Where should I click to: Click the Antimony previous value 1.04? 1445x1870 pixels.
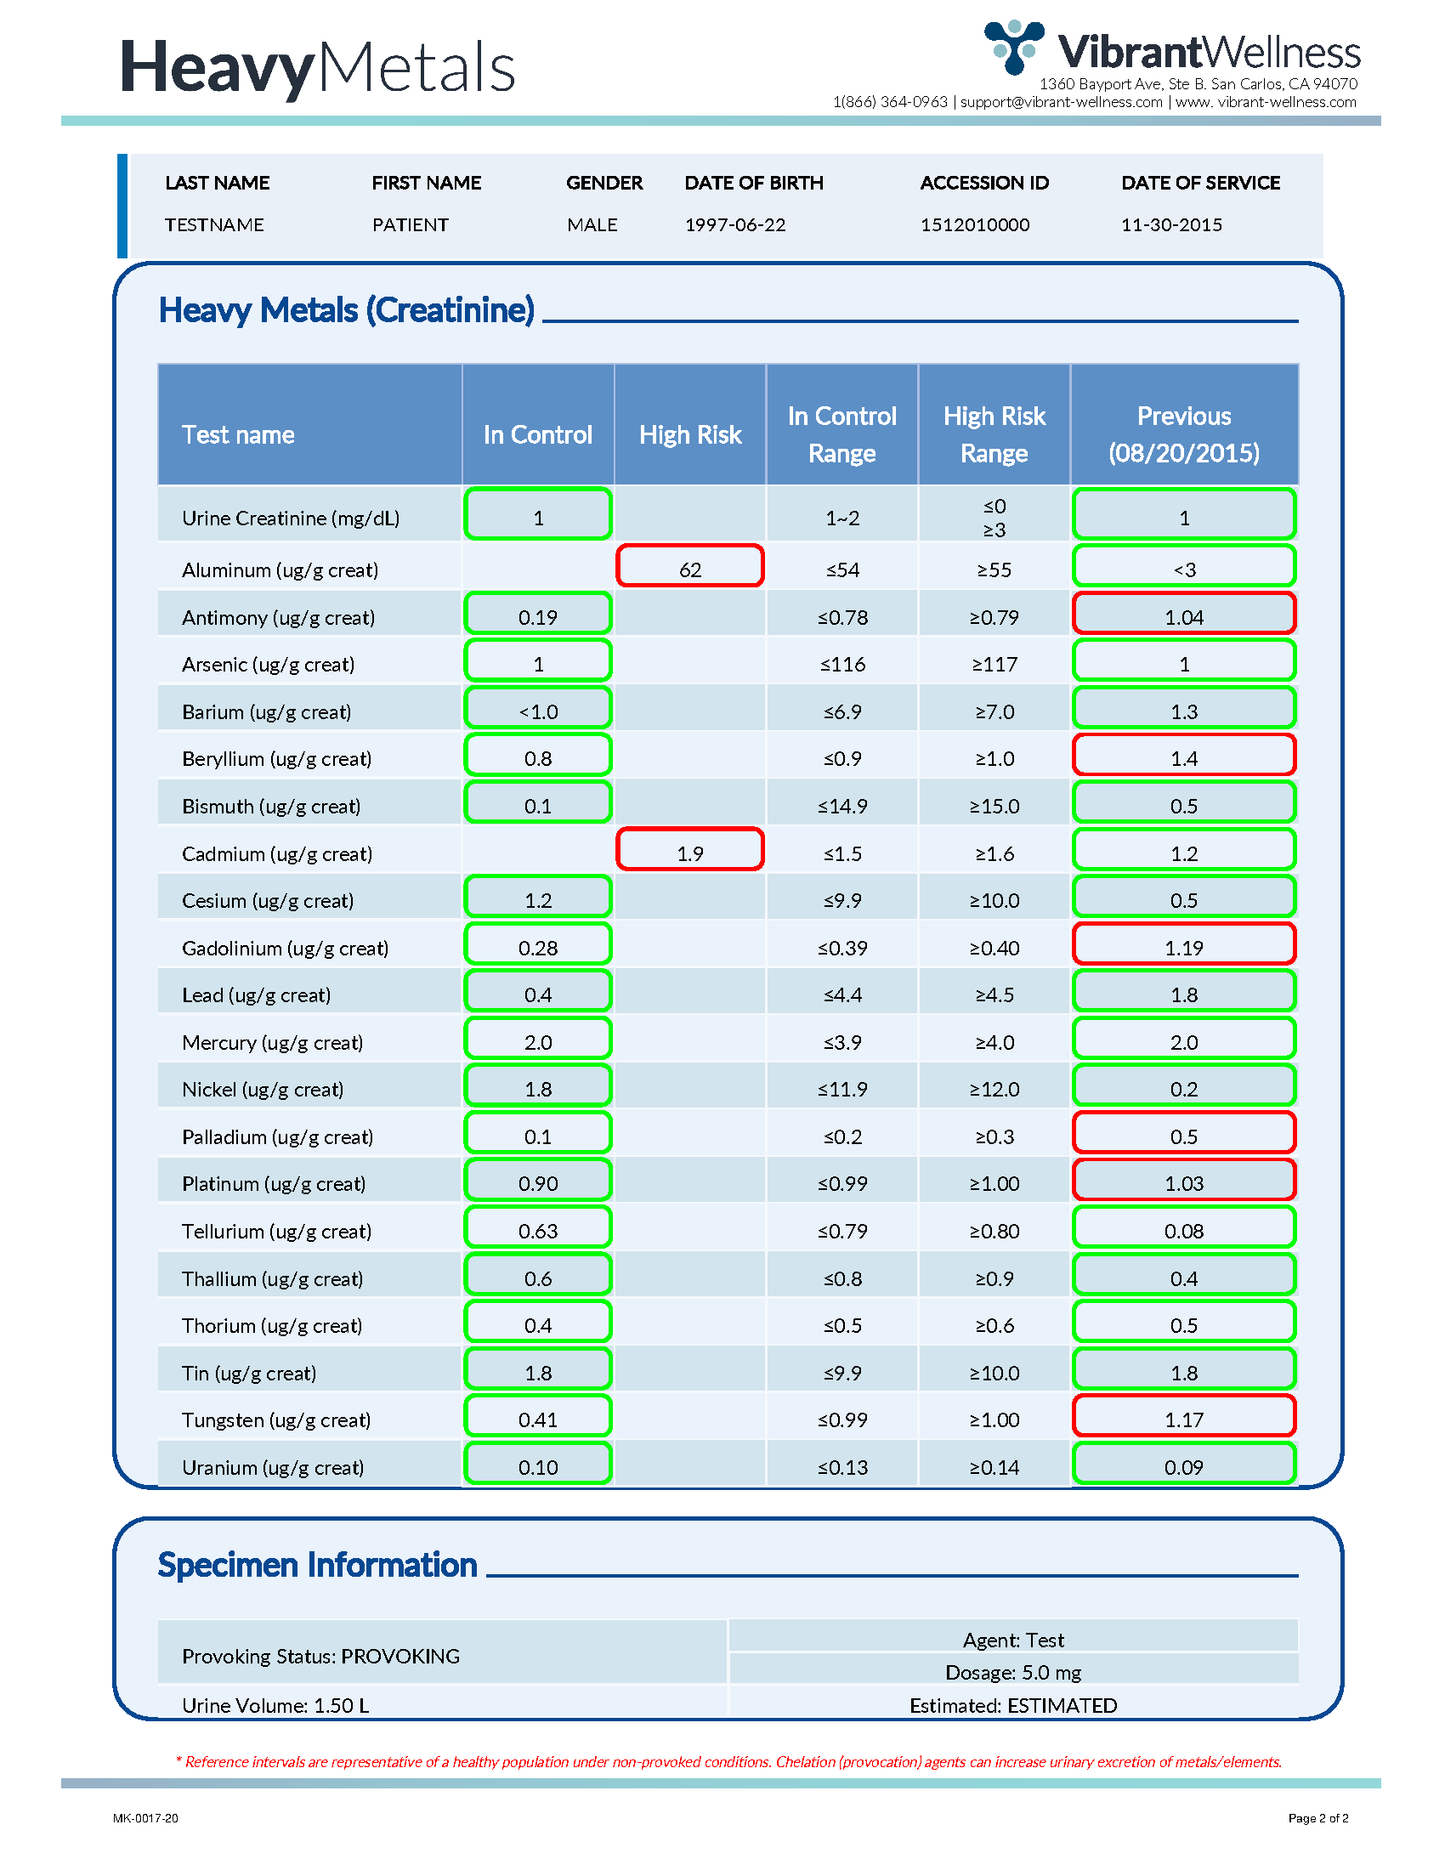1184,614
